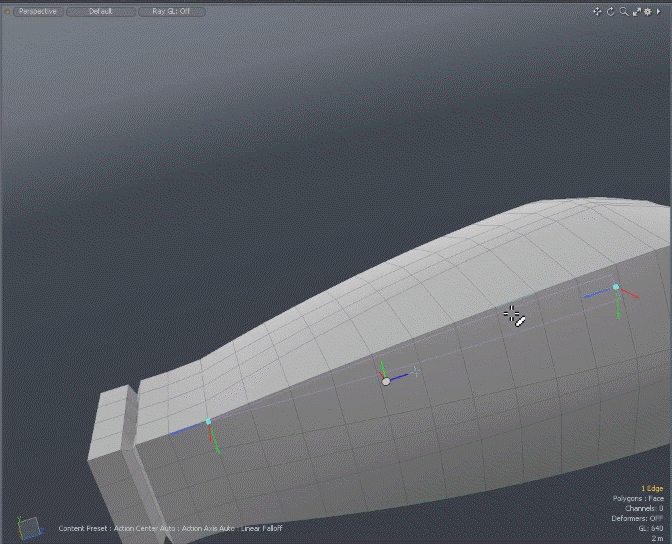Click the viewport zoom magnifier icon

pyautogui.click(x=624, y=12)
